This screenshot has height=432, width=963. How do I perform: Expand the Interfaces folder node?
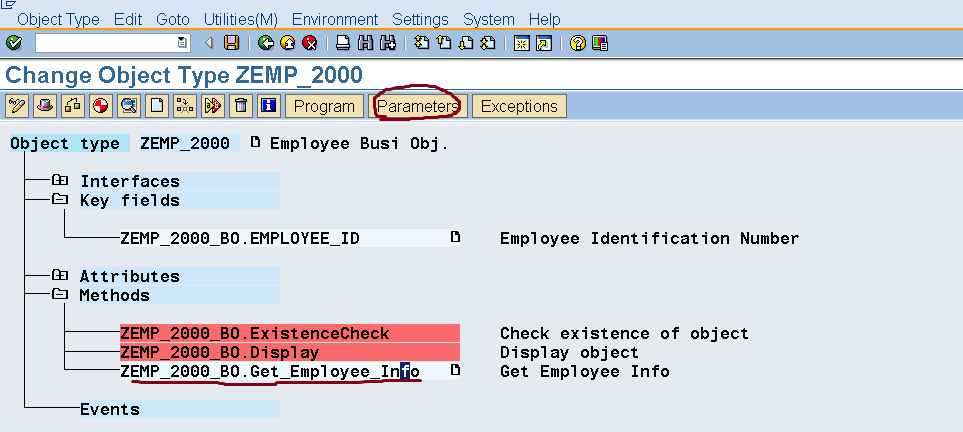click(60, 181)
